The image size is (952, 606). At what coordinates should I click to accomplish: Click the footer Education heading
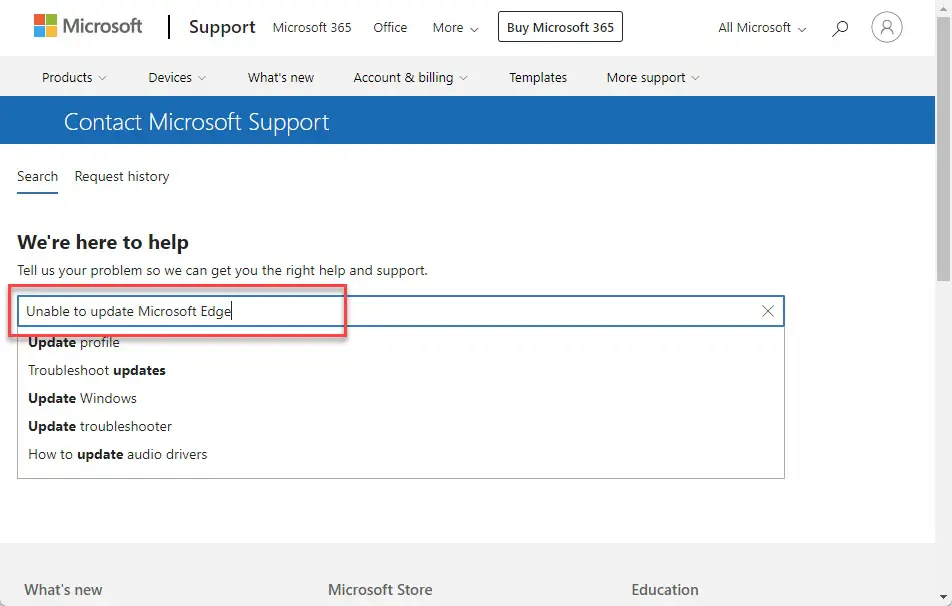pos(665,590)
